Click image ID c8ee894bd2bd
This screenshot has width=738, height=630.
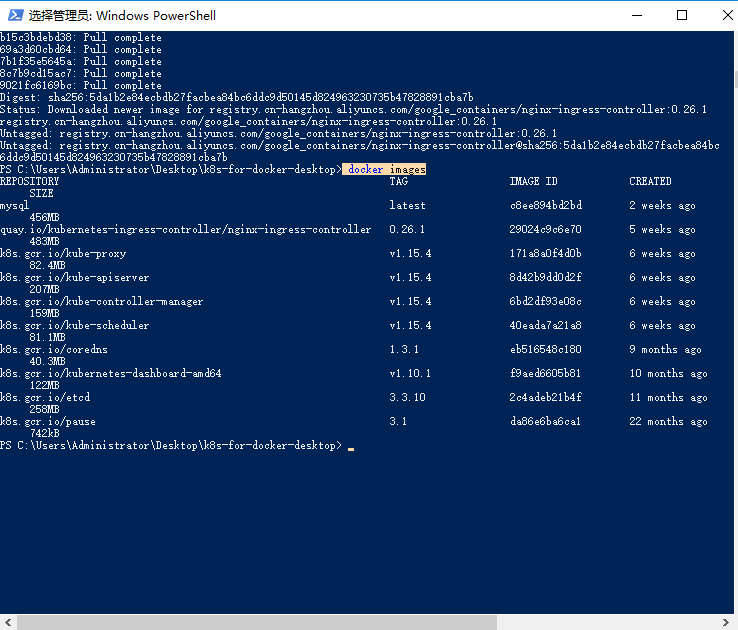(x=546, y=206)
